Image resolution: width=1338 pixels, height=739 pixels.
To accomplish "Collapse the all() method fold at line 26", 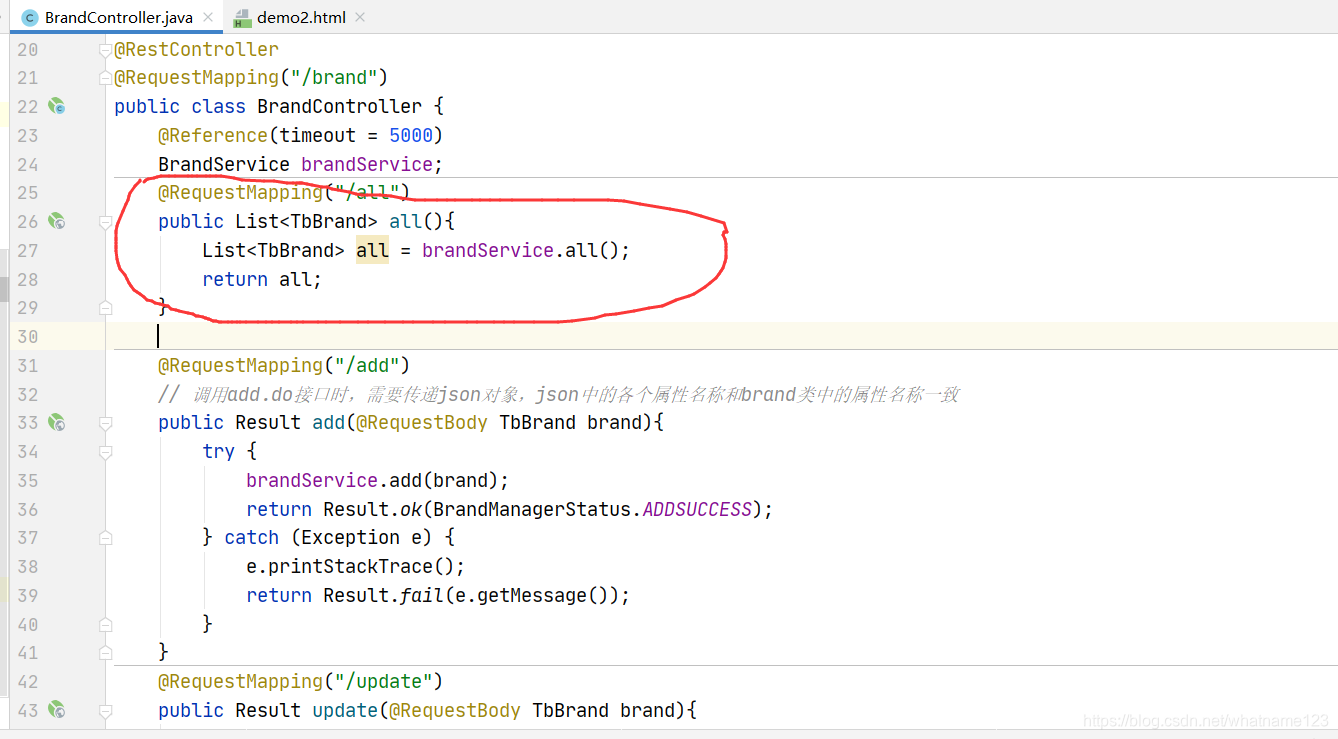I will click(105, 221).
